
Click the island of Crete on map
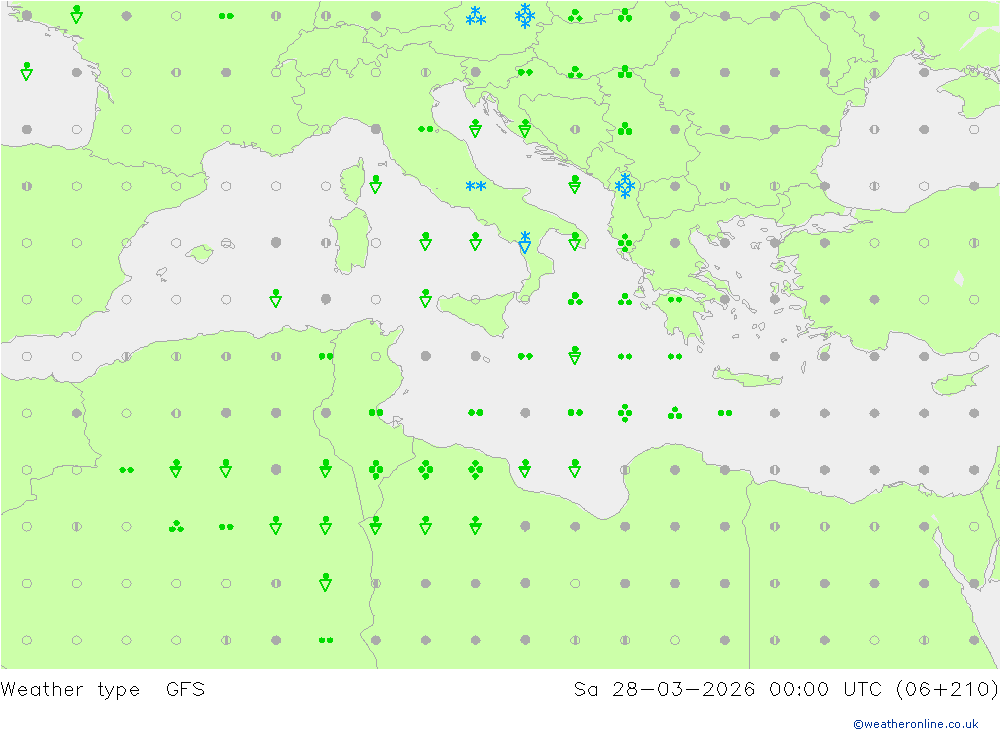(747, 378)
